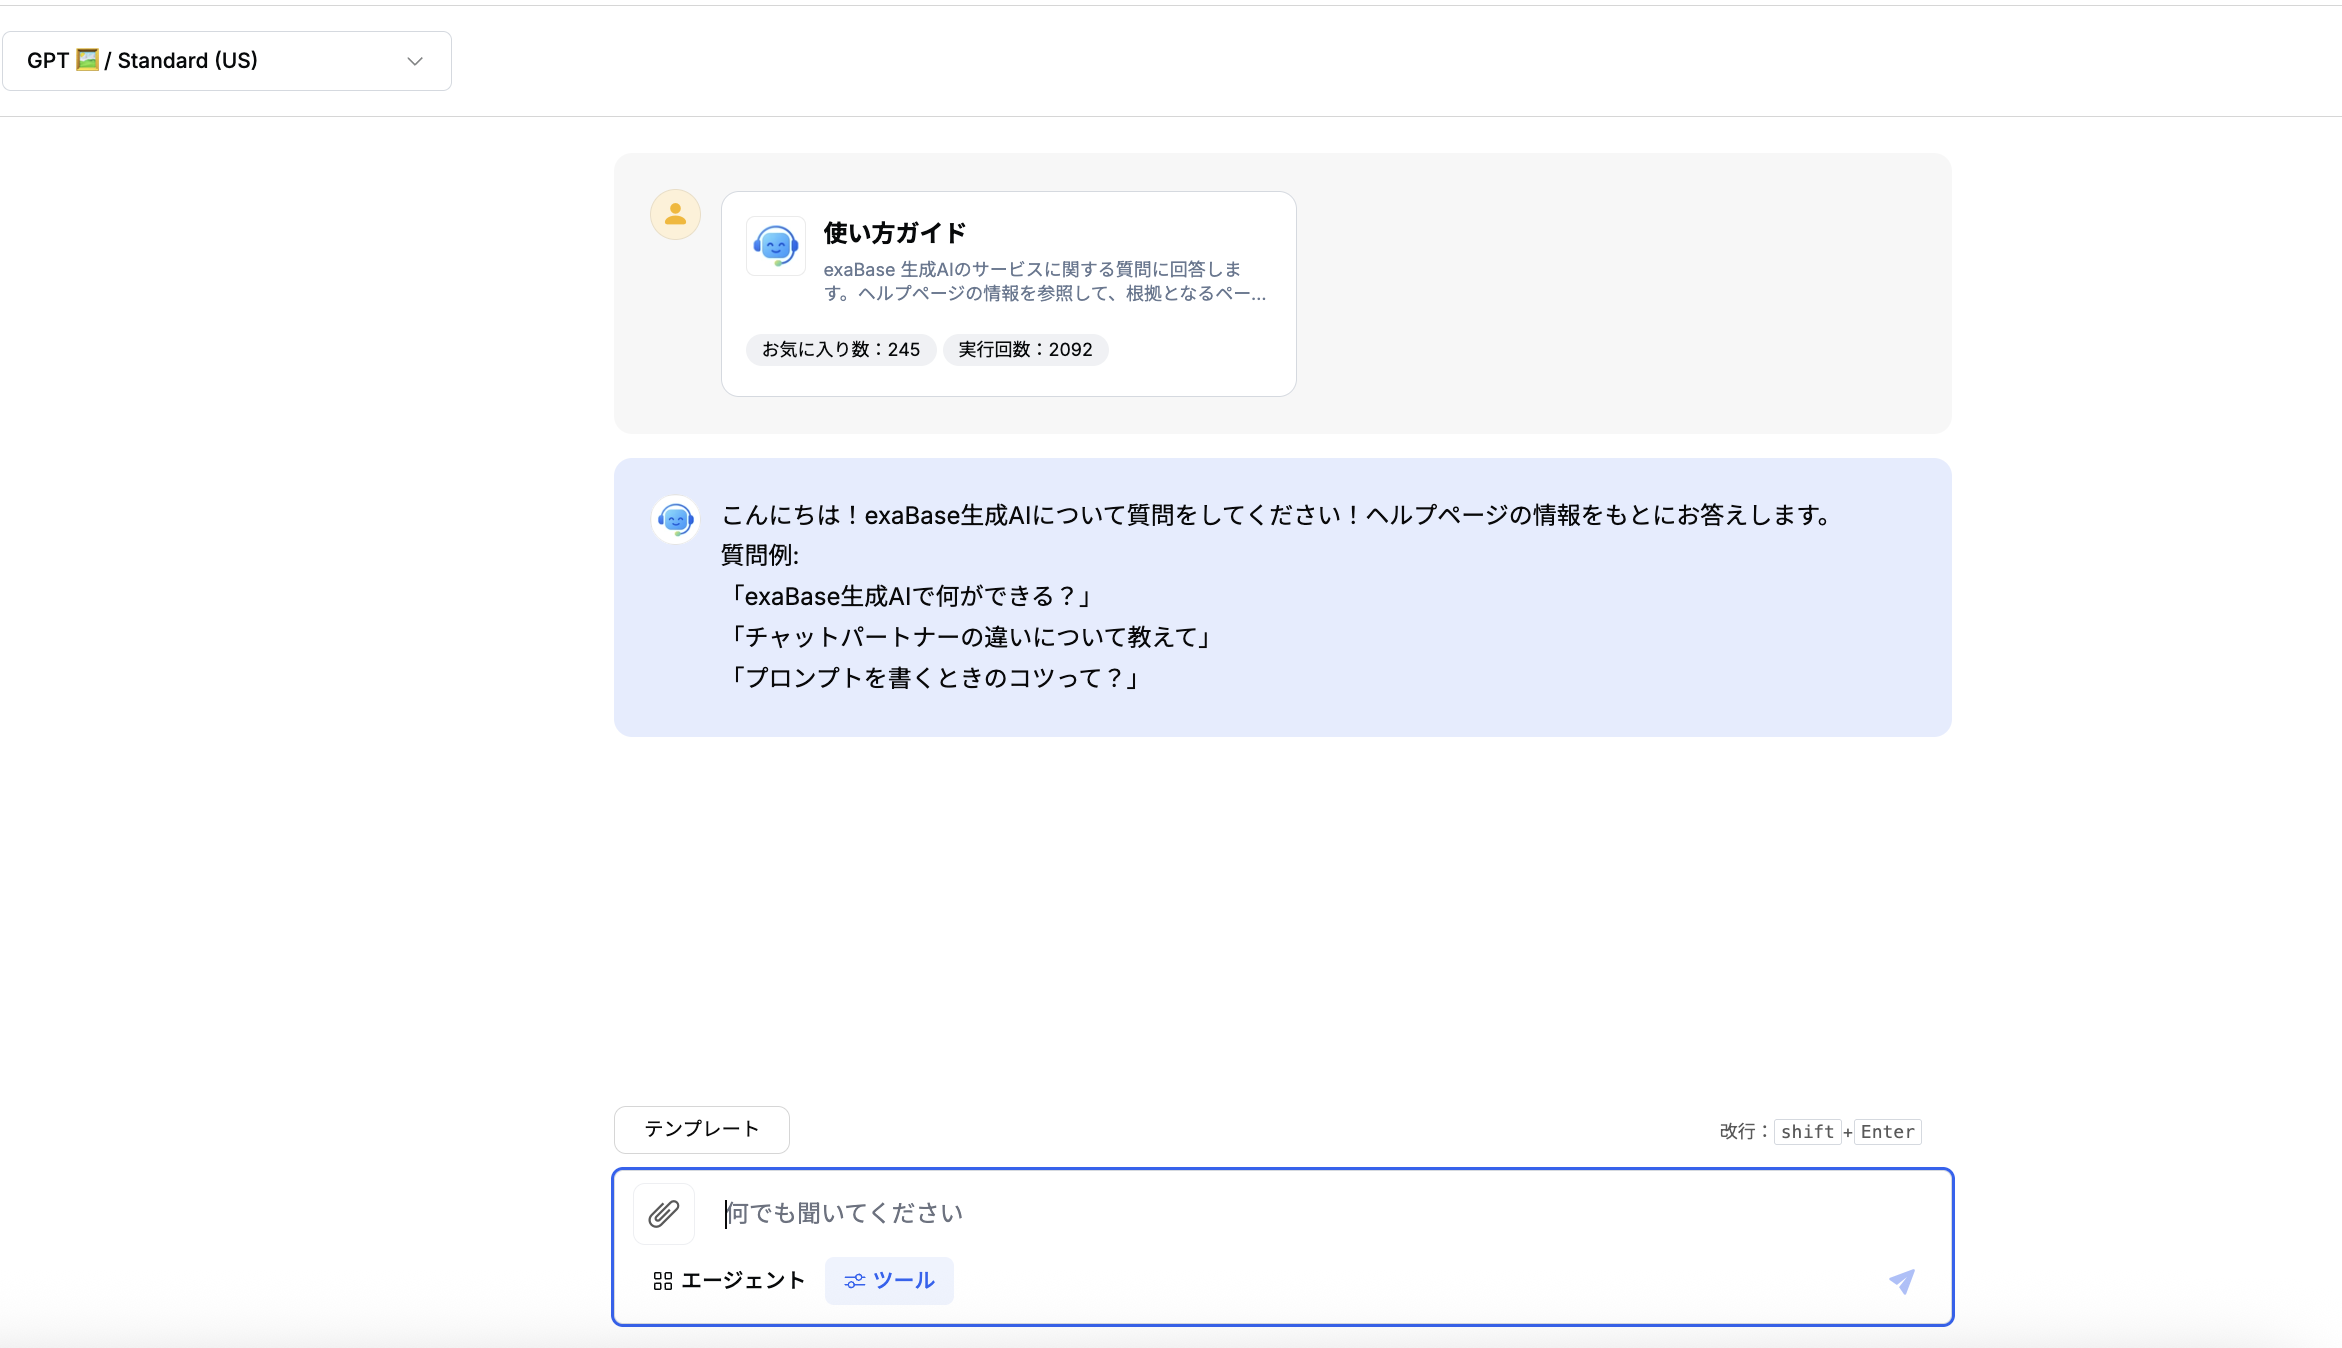This screenshot has height=1348, width=2342.
Task: Click example 「チャットパートナーの違いについて教えて」
Action: coord(970,638)
